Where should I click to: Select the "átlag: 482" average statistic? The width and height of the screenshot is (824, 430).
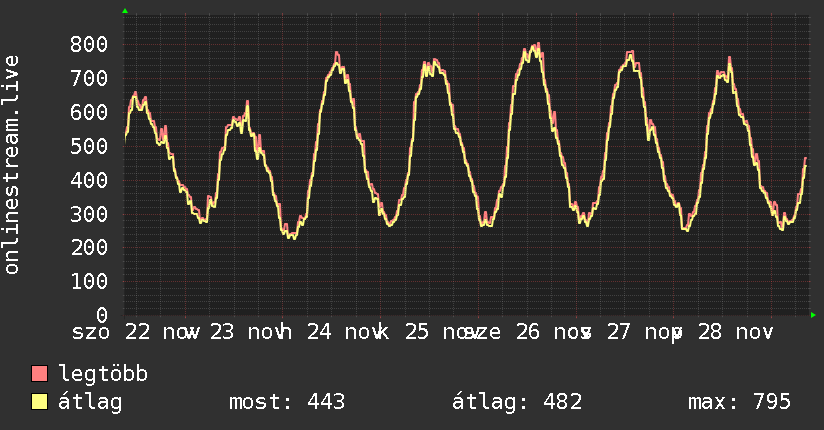click(x=517, y=402)
